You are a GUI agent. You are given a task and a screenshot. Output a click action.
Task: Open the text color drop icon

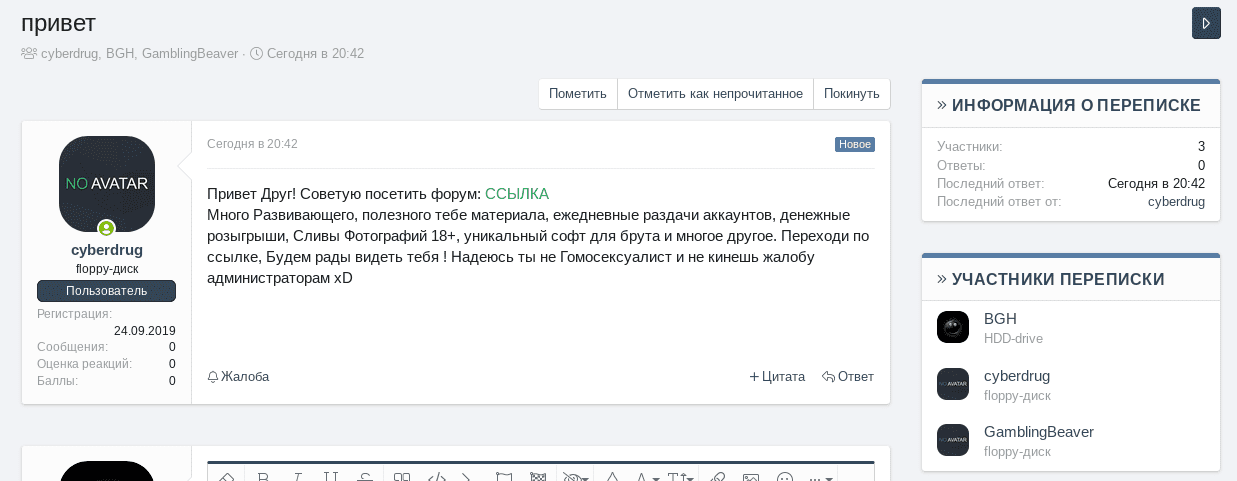click(612, 476)
